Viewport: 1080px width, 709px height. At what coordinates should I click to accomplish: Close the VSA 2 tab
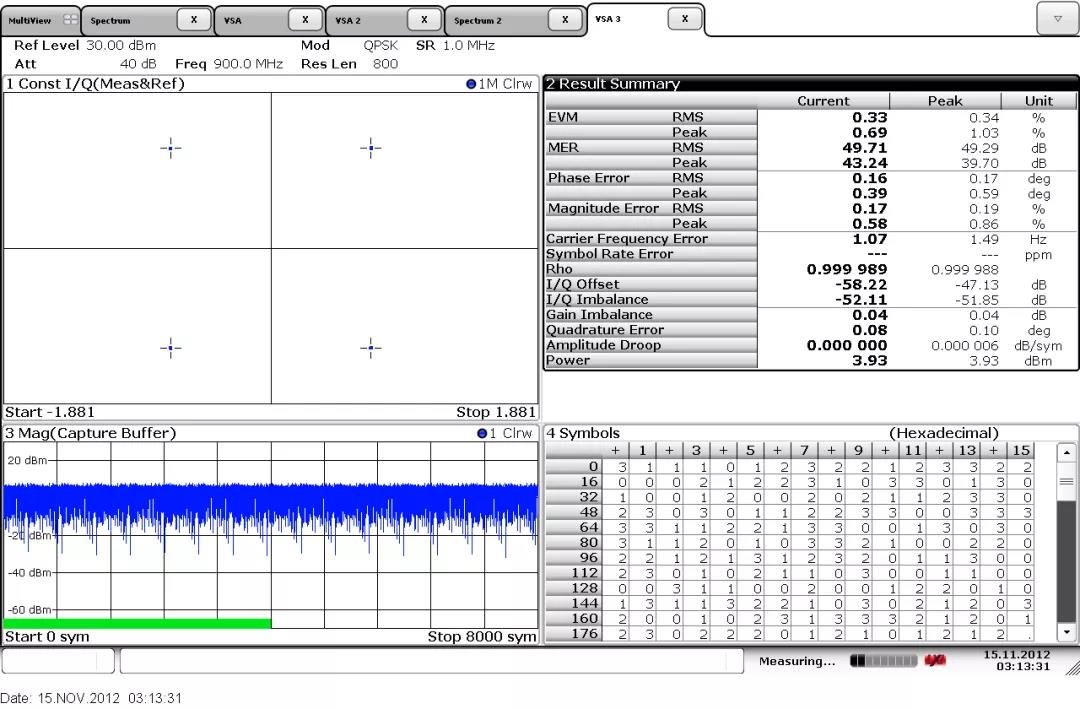(x=424, y=20)
